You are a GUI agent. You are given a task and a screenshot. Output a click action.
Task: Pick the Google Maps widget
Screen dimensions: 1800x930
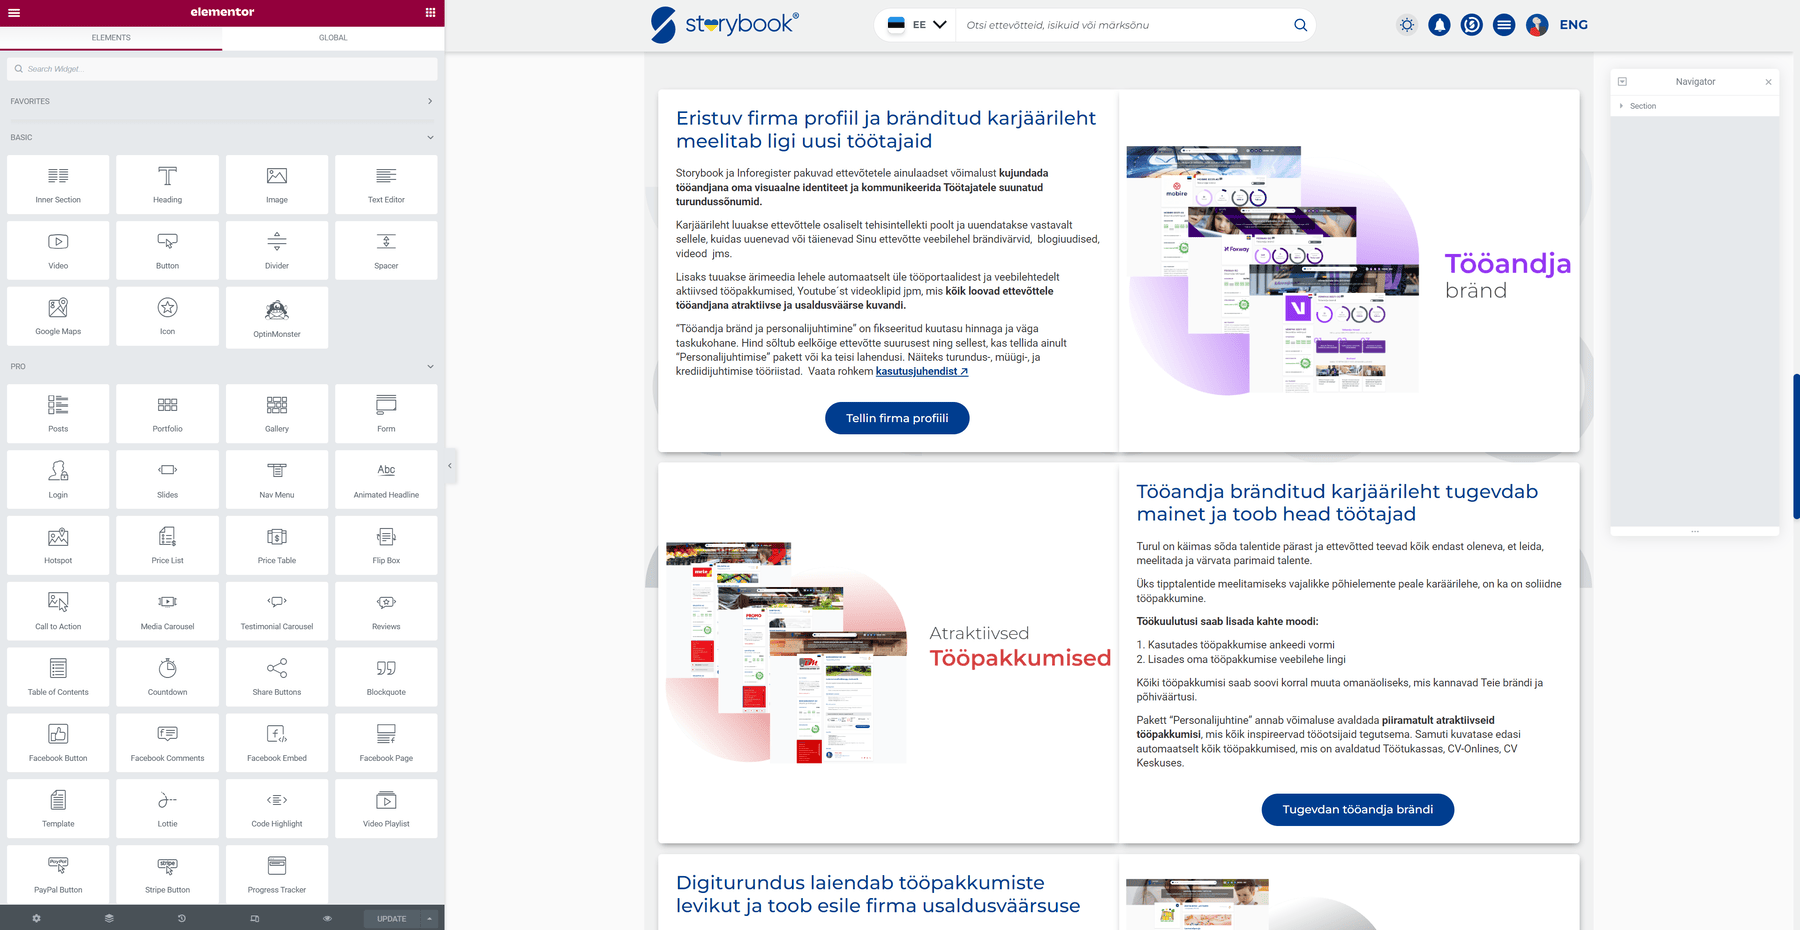(x=58, y=316)
